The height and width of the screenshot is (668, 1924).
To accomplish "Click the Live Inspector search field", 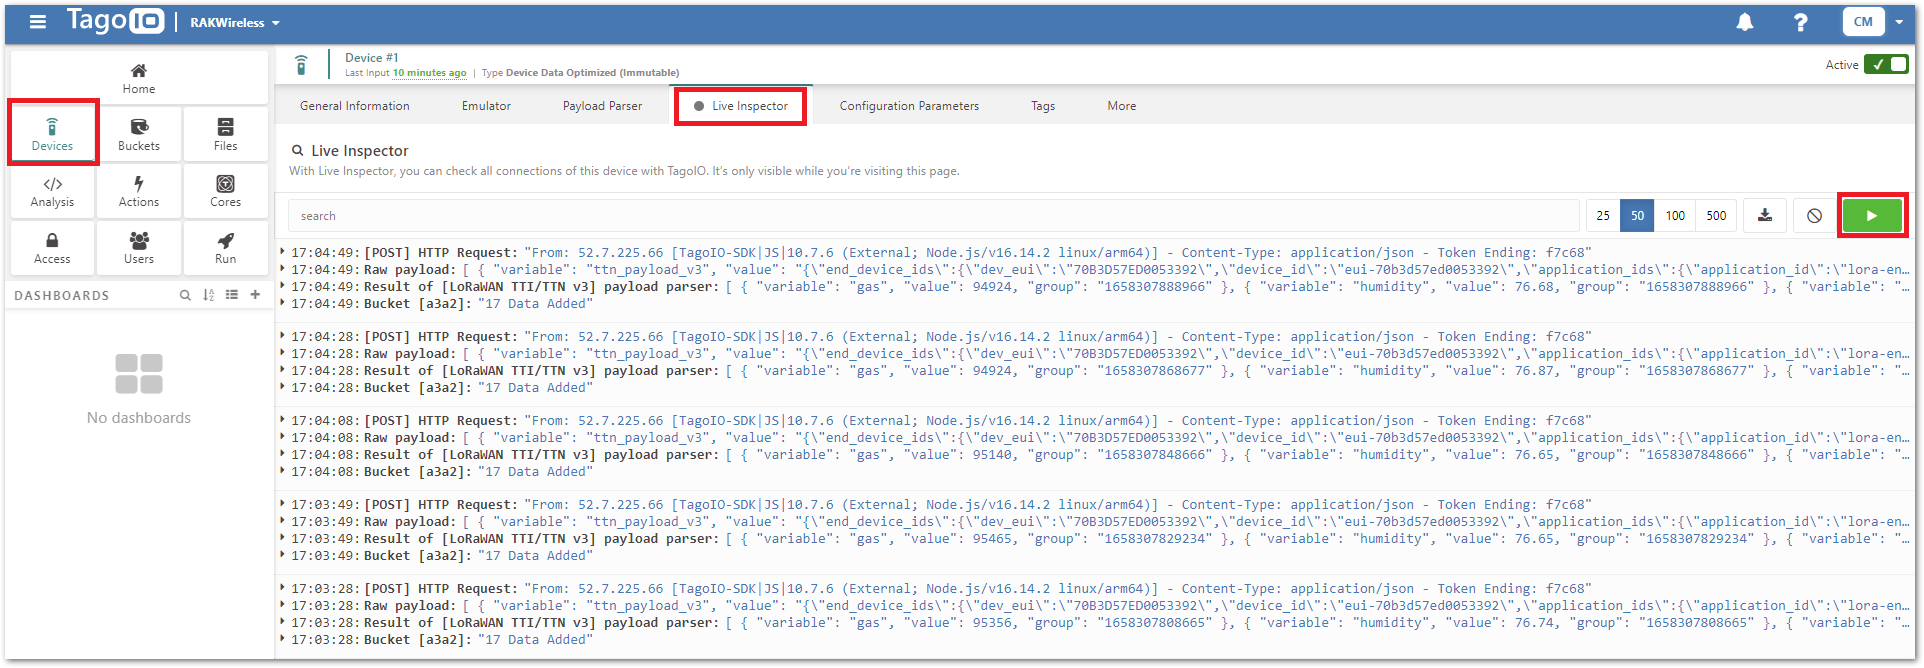I will tap(932, 216).
